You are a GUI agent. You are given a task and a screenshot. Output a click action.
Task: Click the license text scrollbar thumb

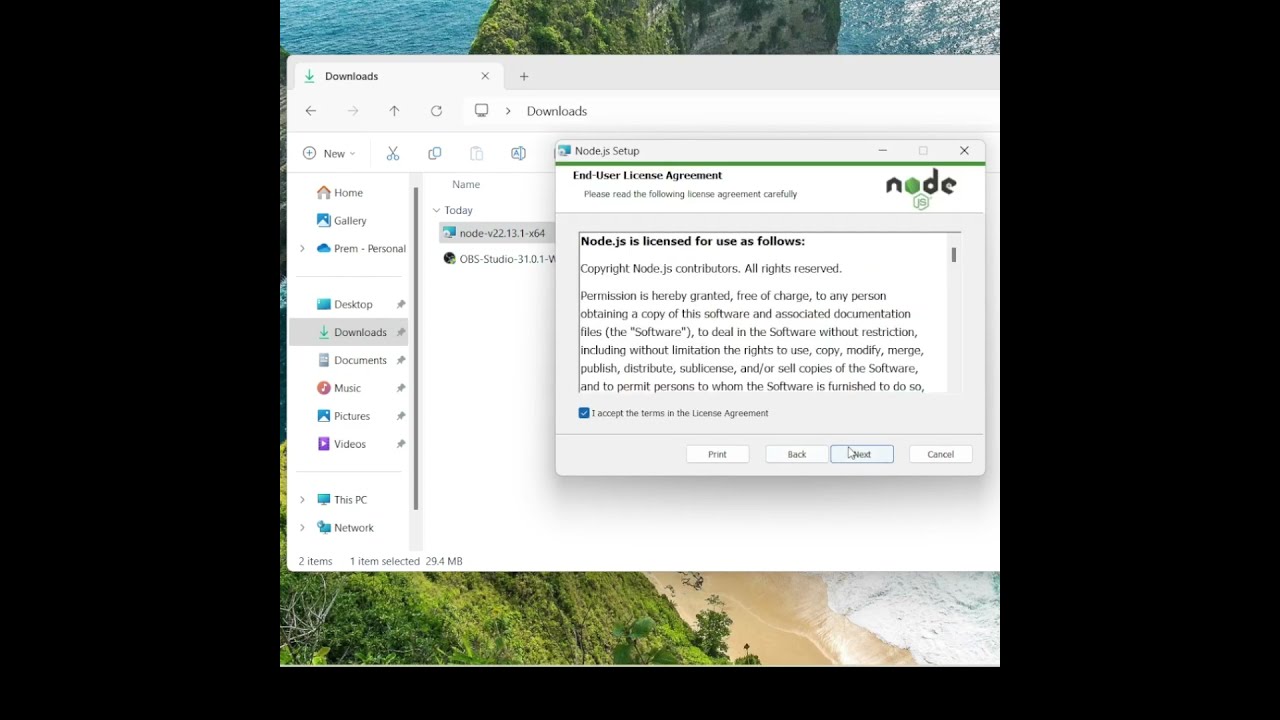[954, 255]
